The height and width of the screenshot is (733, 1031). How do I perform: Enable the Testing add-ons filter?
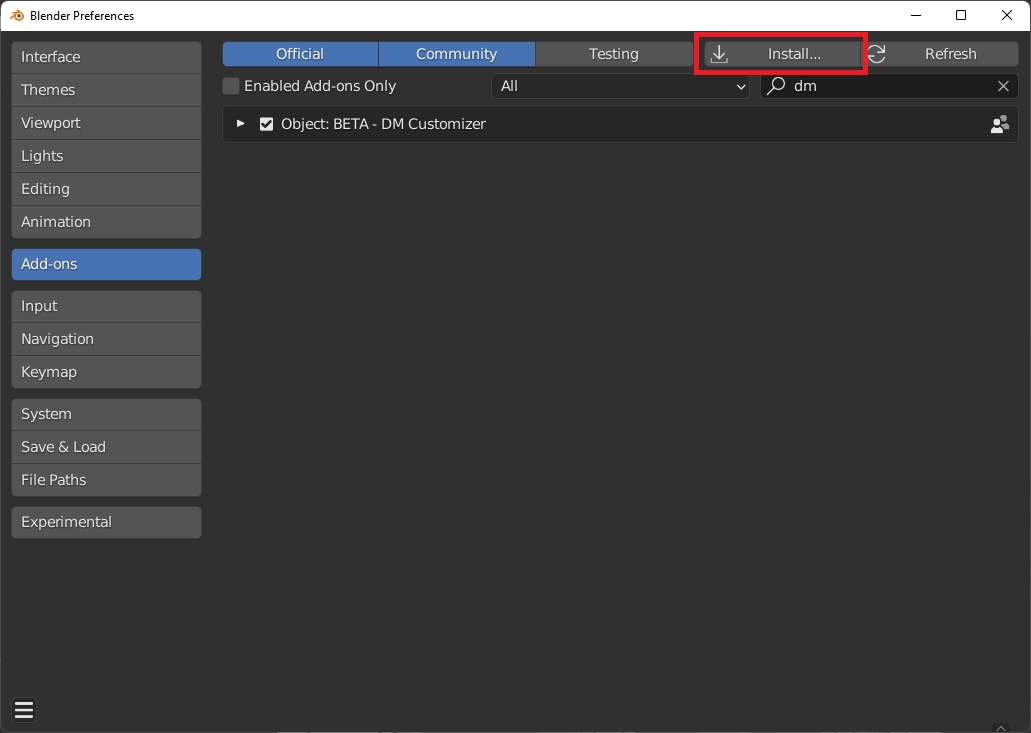tap(613, 54)
